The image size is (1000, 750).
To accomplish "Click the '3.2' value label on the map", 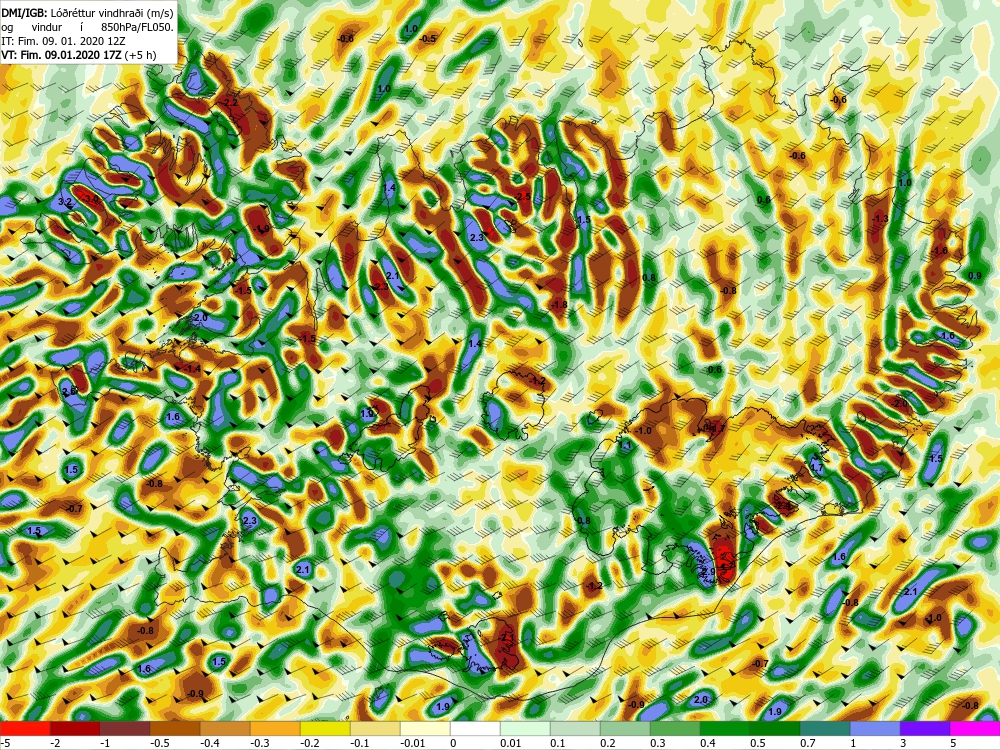I will (x=64, y=202).
